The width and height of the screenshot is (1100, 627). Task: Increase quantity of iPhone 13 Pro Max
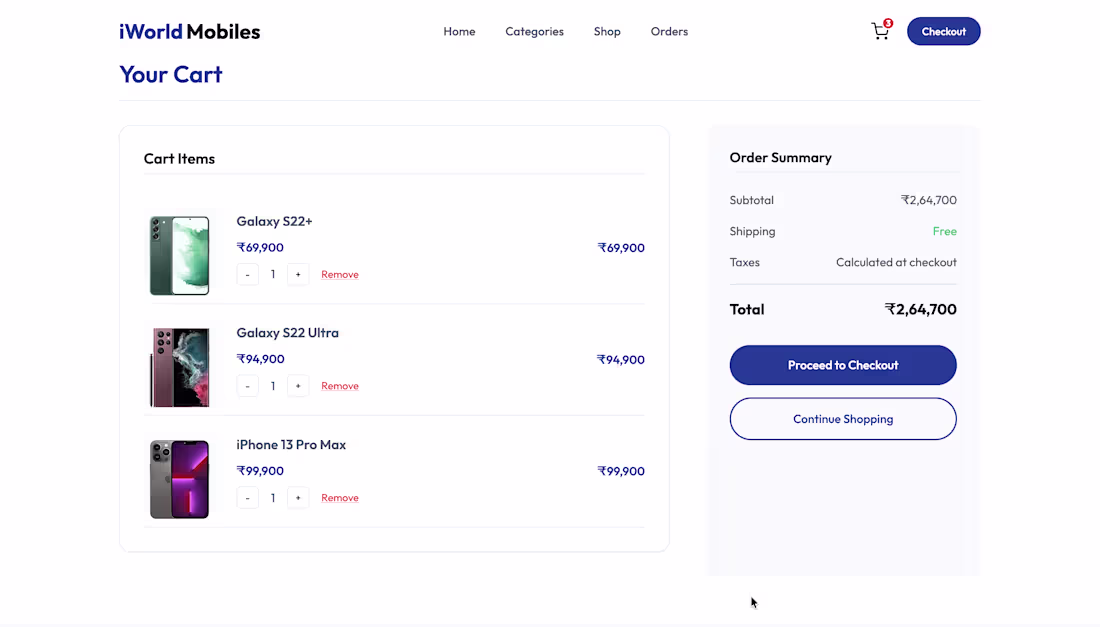pos(297,498)
